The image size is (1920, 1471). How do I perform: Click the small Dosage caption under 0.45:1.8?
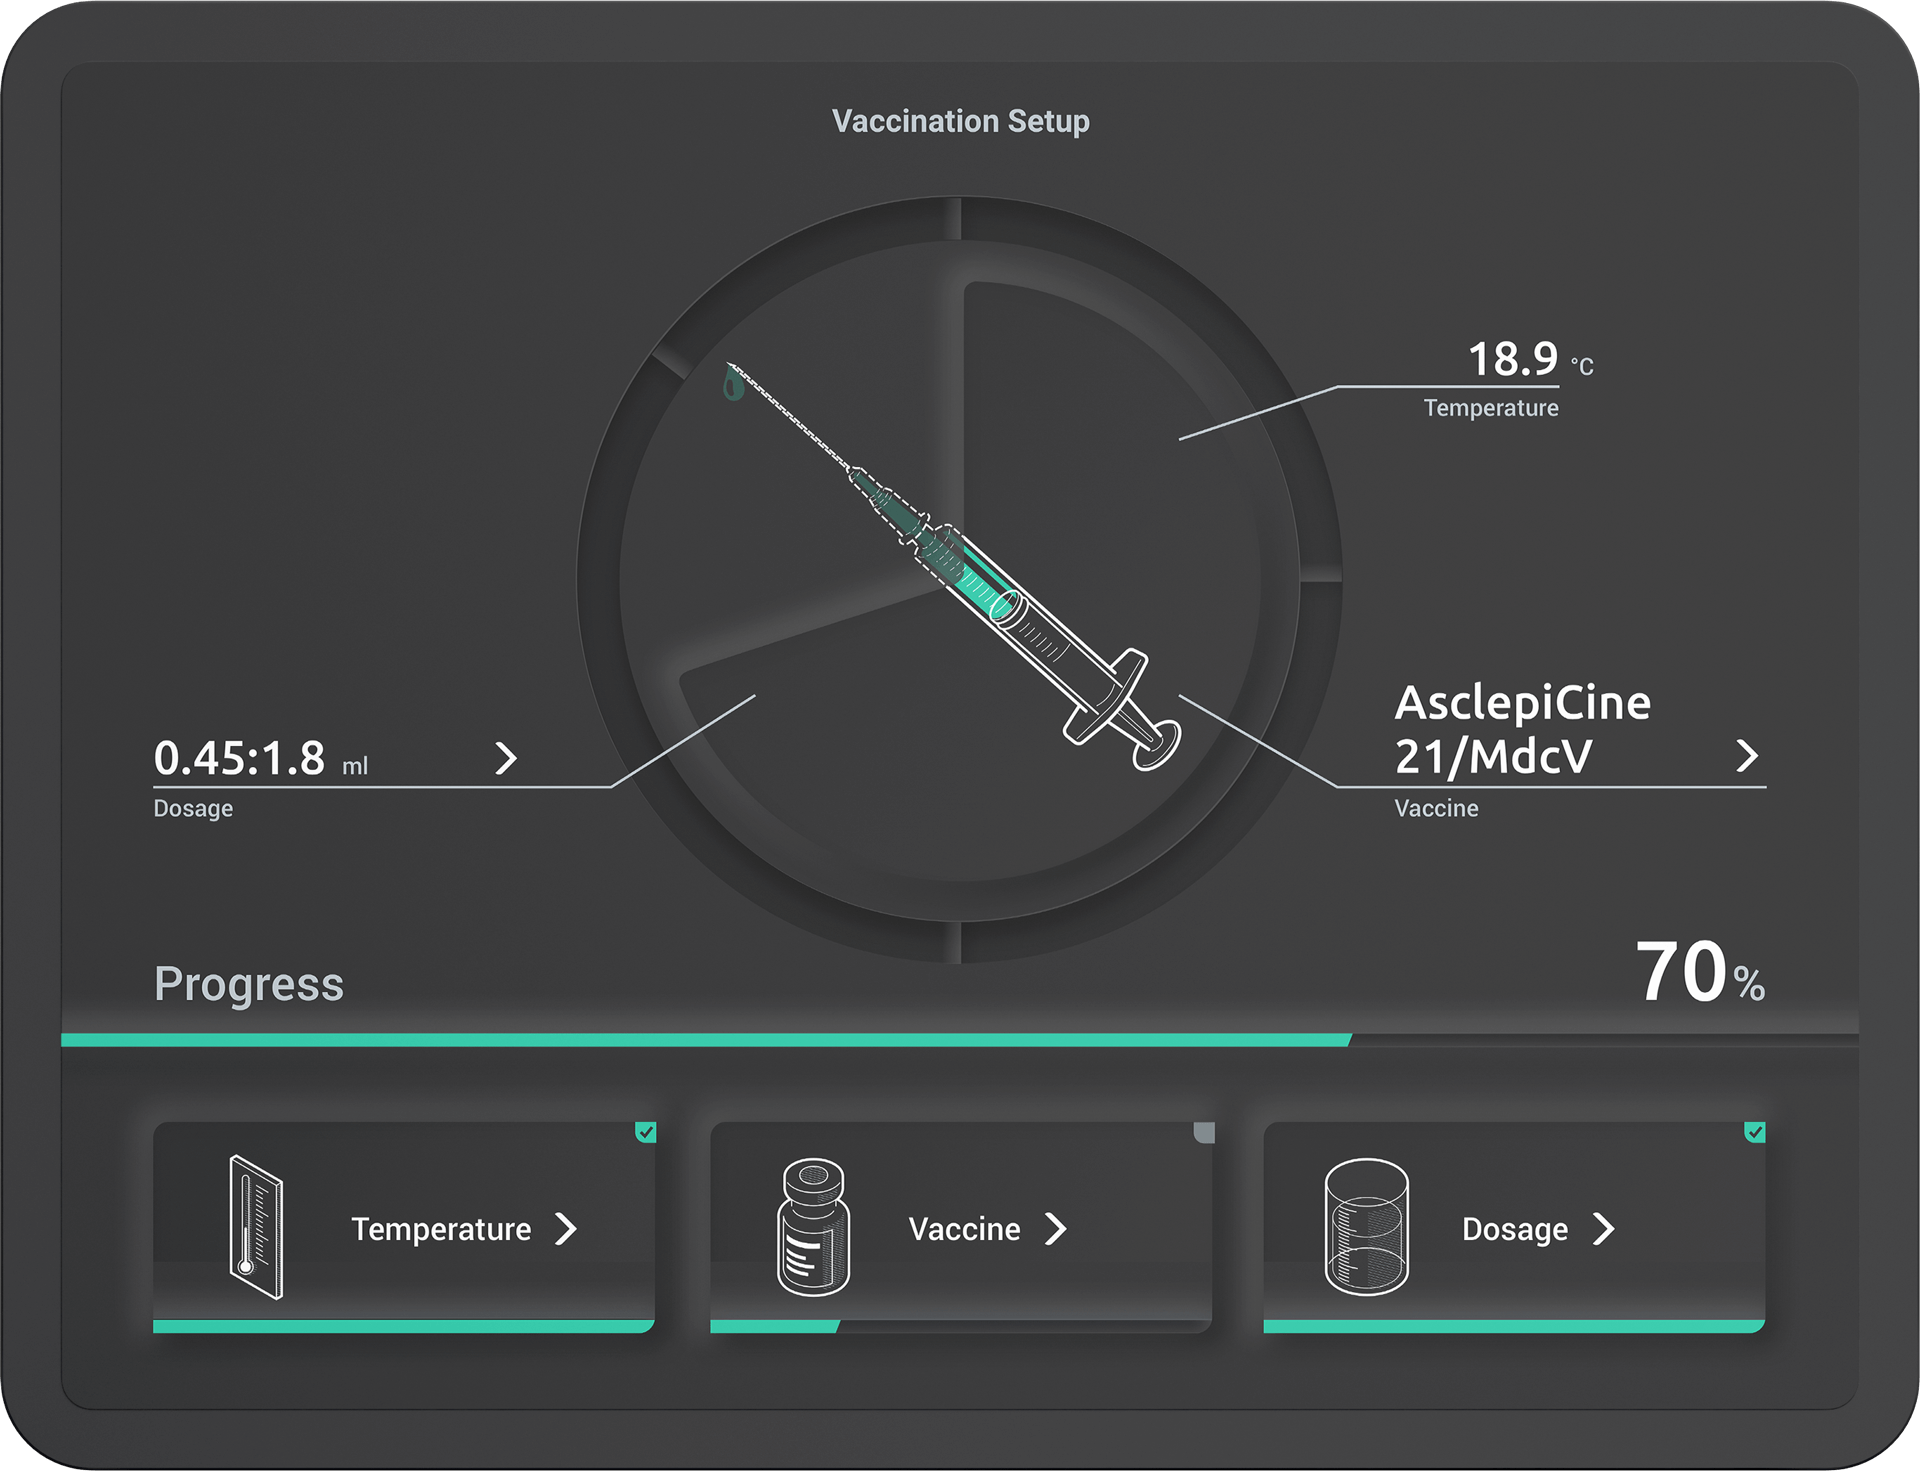[x=193, y=808]
